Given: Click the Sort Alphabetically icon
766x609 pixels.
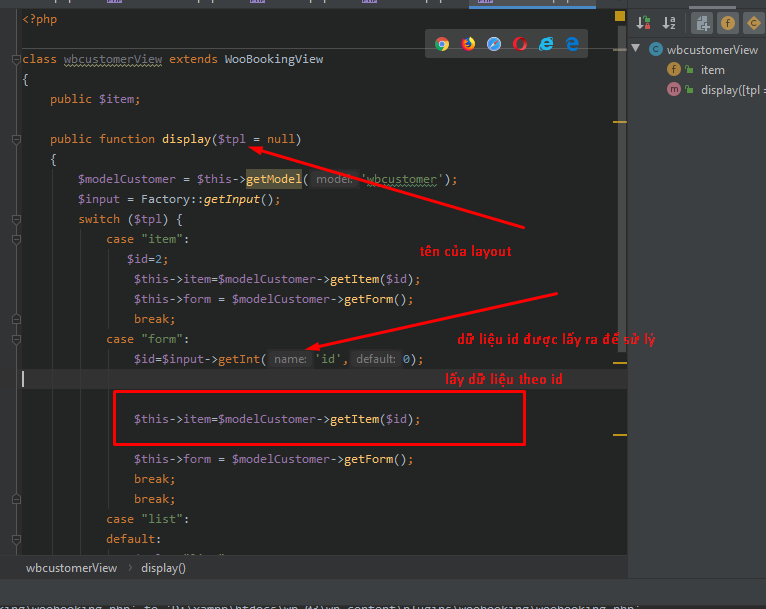Looking at the screenshot, I should 670,22.
